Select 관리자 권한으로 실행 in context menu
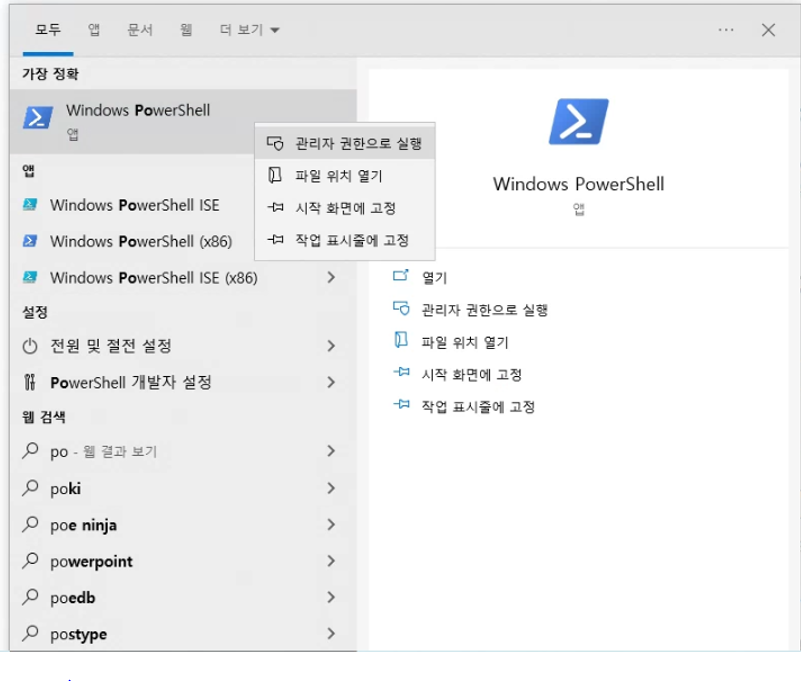The width and height of the screenshot is (801, 681). [x=345, y=144]
